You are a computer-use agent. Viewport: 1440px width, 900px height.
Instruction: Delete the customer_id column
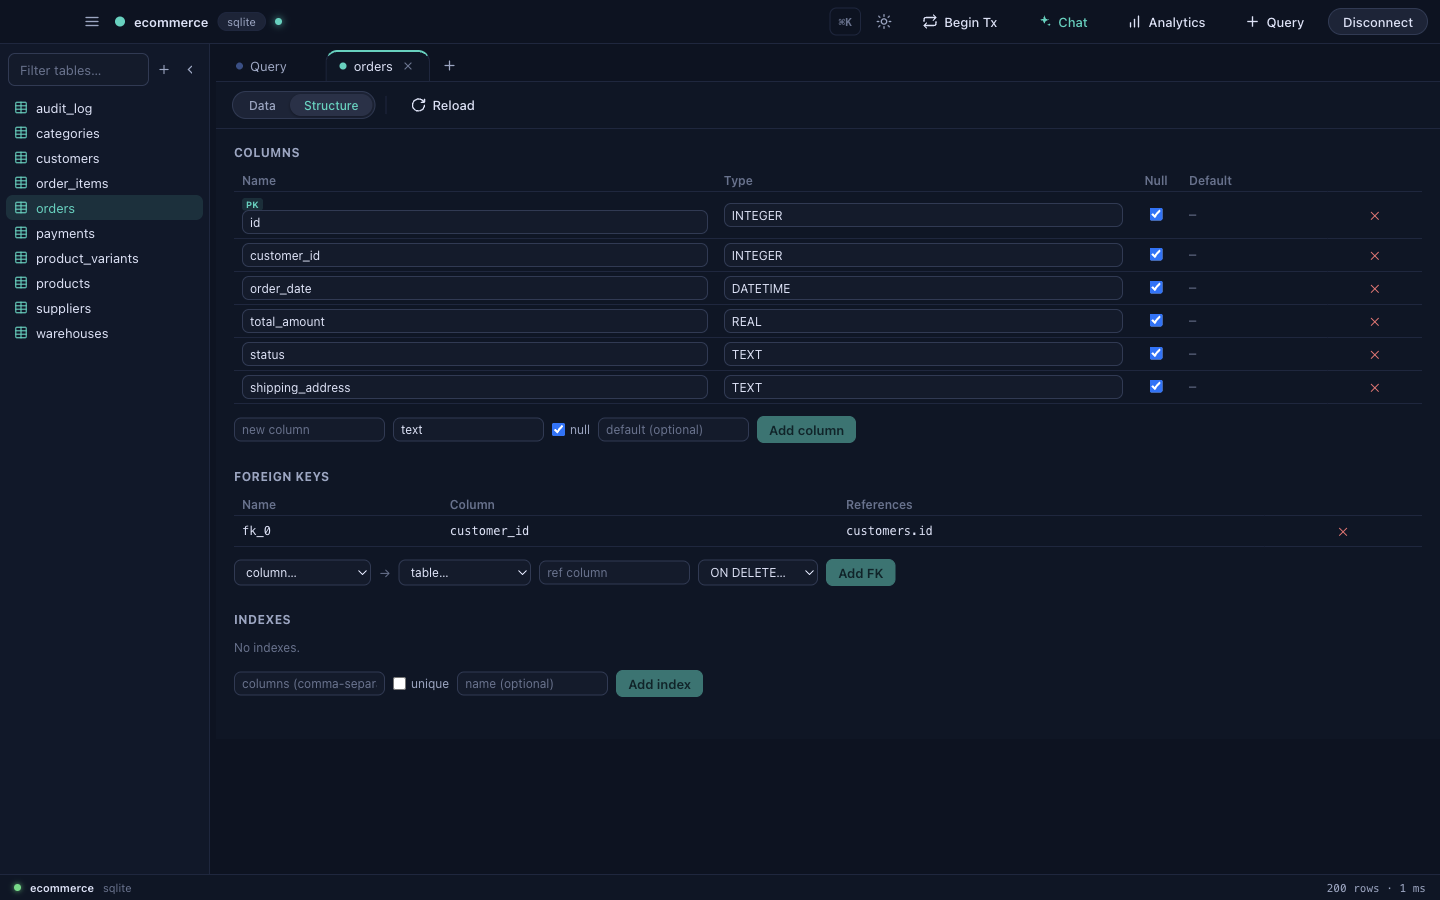1375,256
